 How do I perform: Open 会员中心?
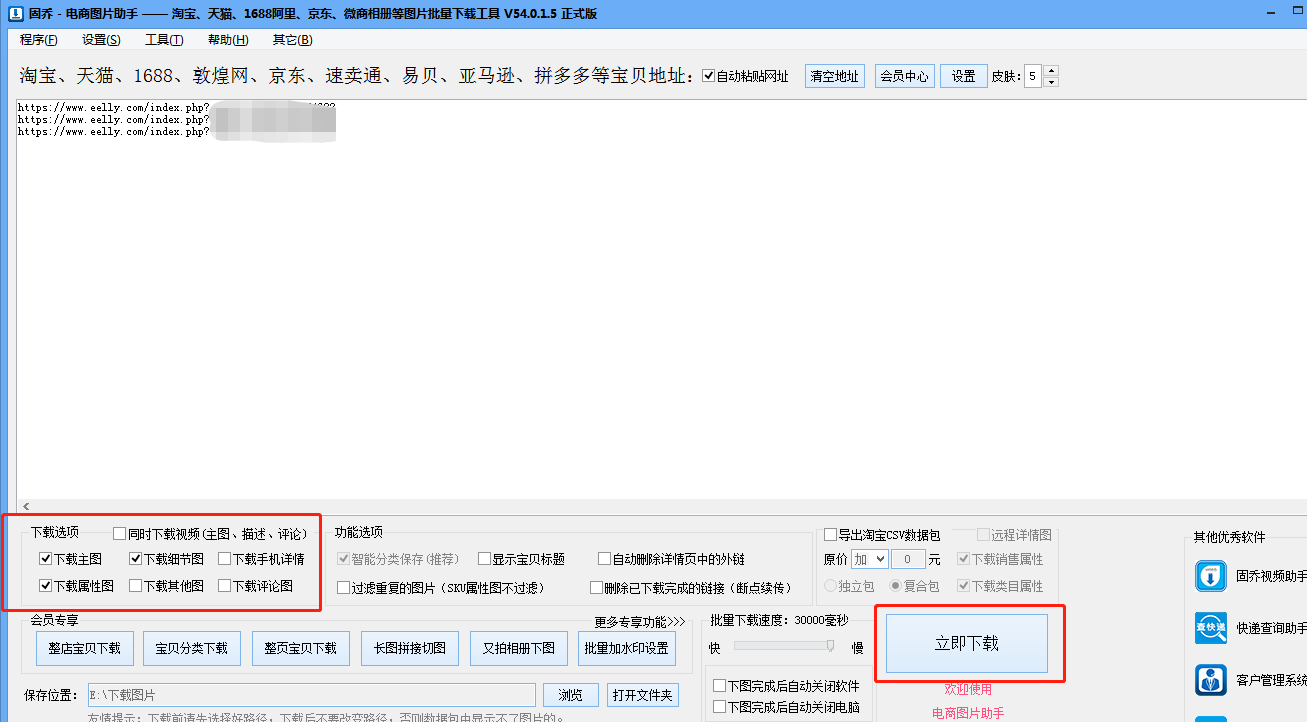point(904,76)
